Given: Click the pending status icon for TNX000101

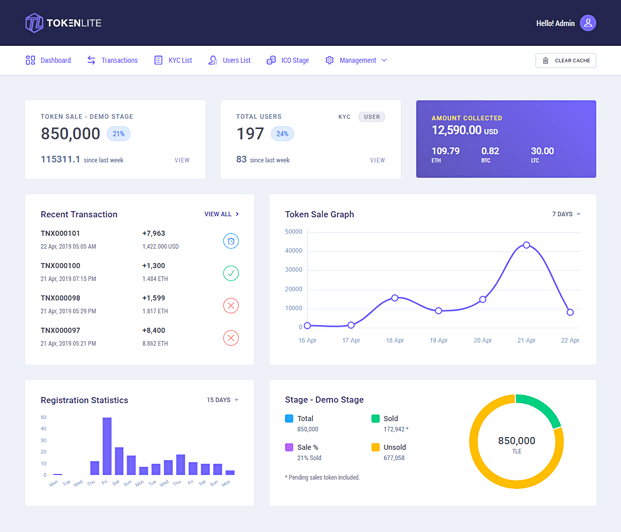Looking at the screenshot, I should point(231,241).
